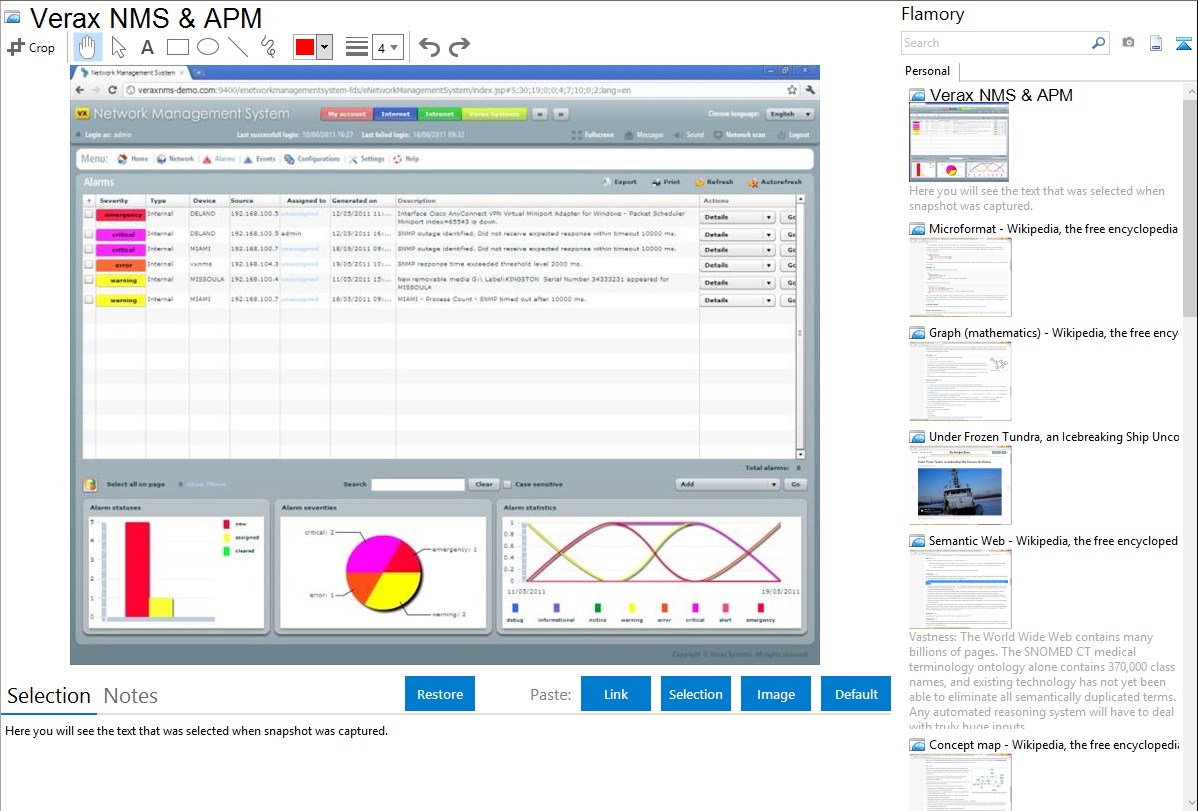The image size is (1198, 811).
Task: Open the line thickness selector
Action: pos(355,46)
